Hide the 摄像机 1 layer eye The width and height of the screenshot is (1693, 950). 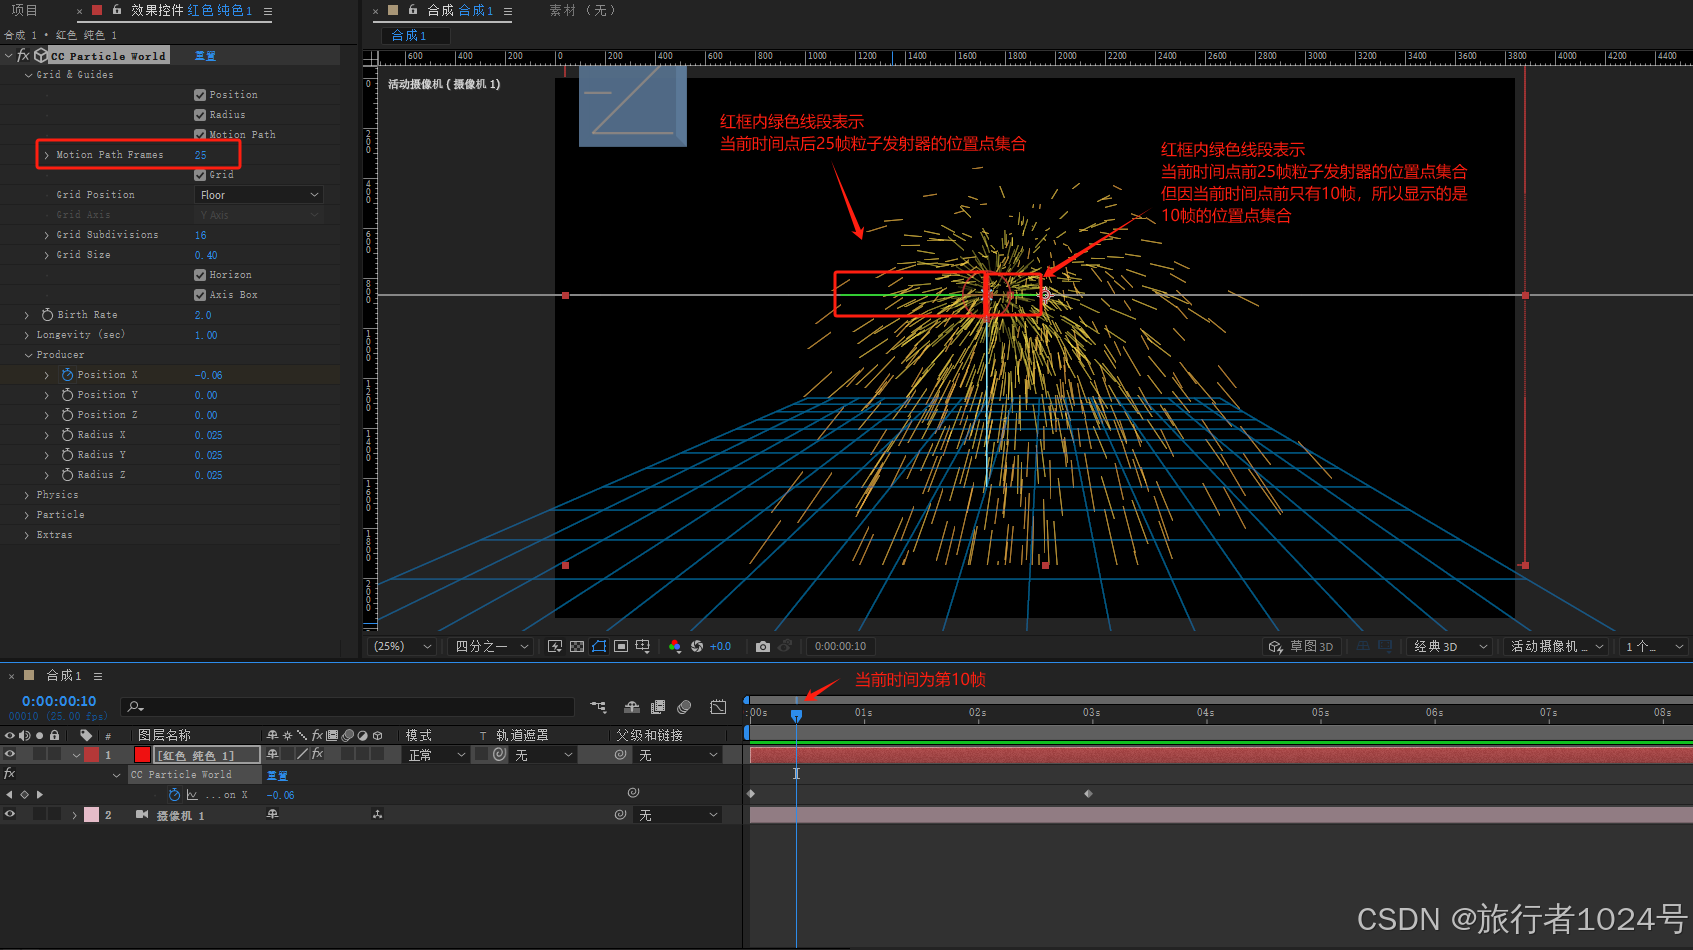click(10, 815)
